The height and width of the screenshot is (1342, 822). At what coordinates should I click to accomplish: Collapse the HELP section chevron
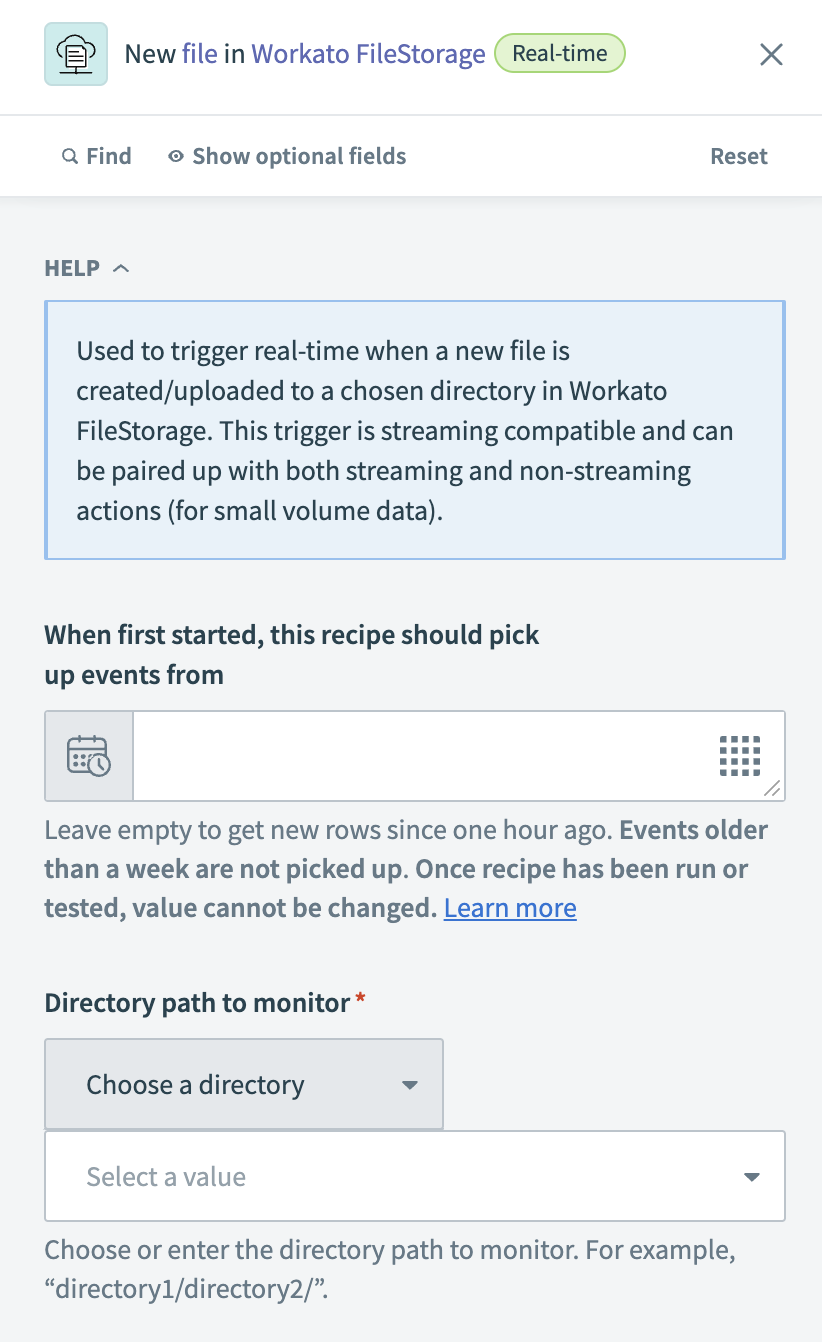pyautogui.click(x=122, y=267)
